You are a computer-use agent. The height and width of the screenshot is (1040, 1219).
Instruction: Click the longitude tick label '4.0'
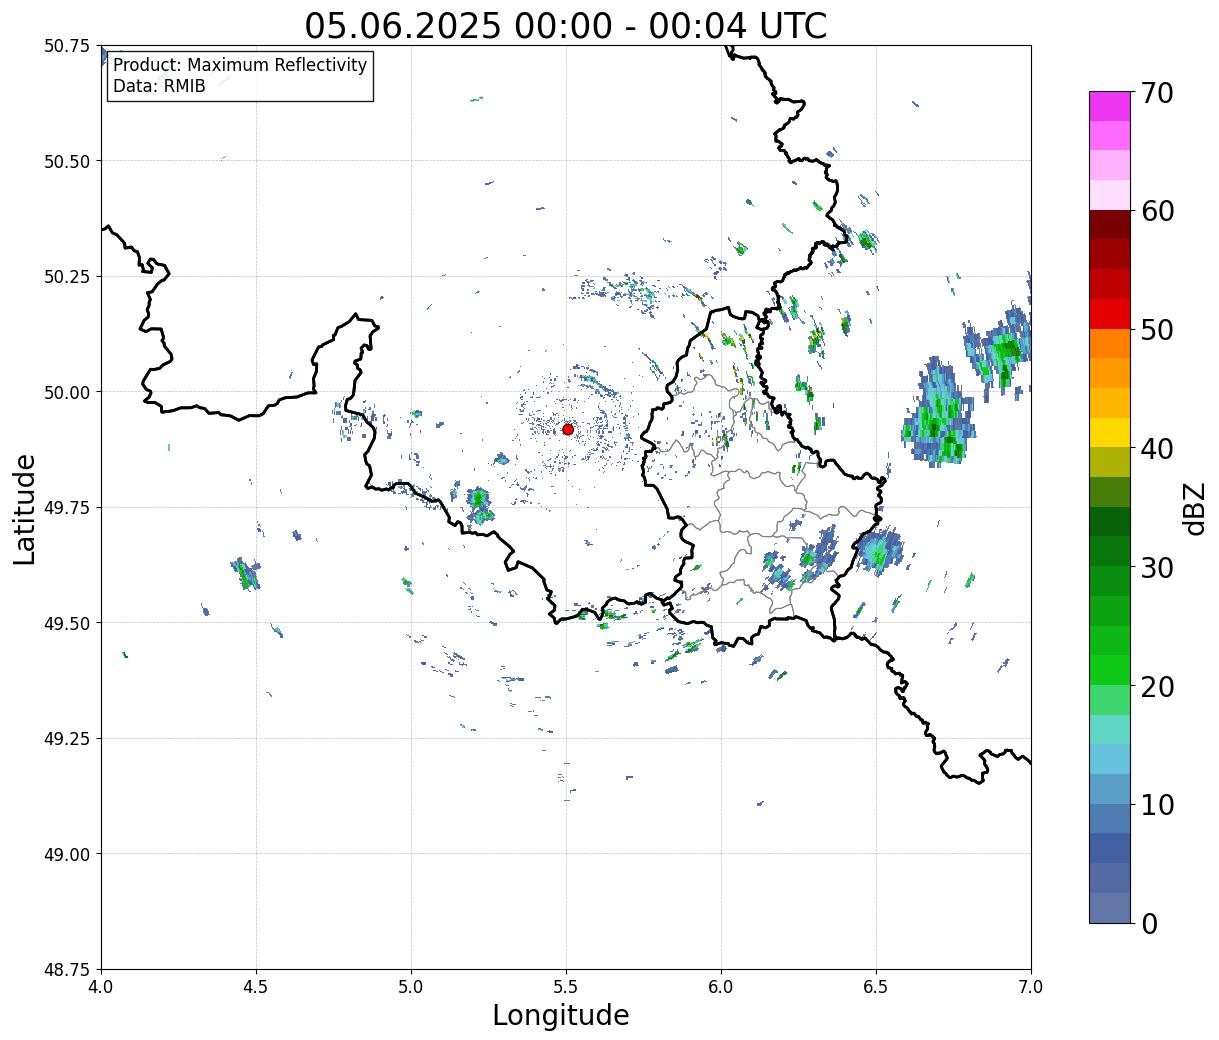(101, 987)
